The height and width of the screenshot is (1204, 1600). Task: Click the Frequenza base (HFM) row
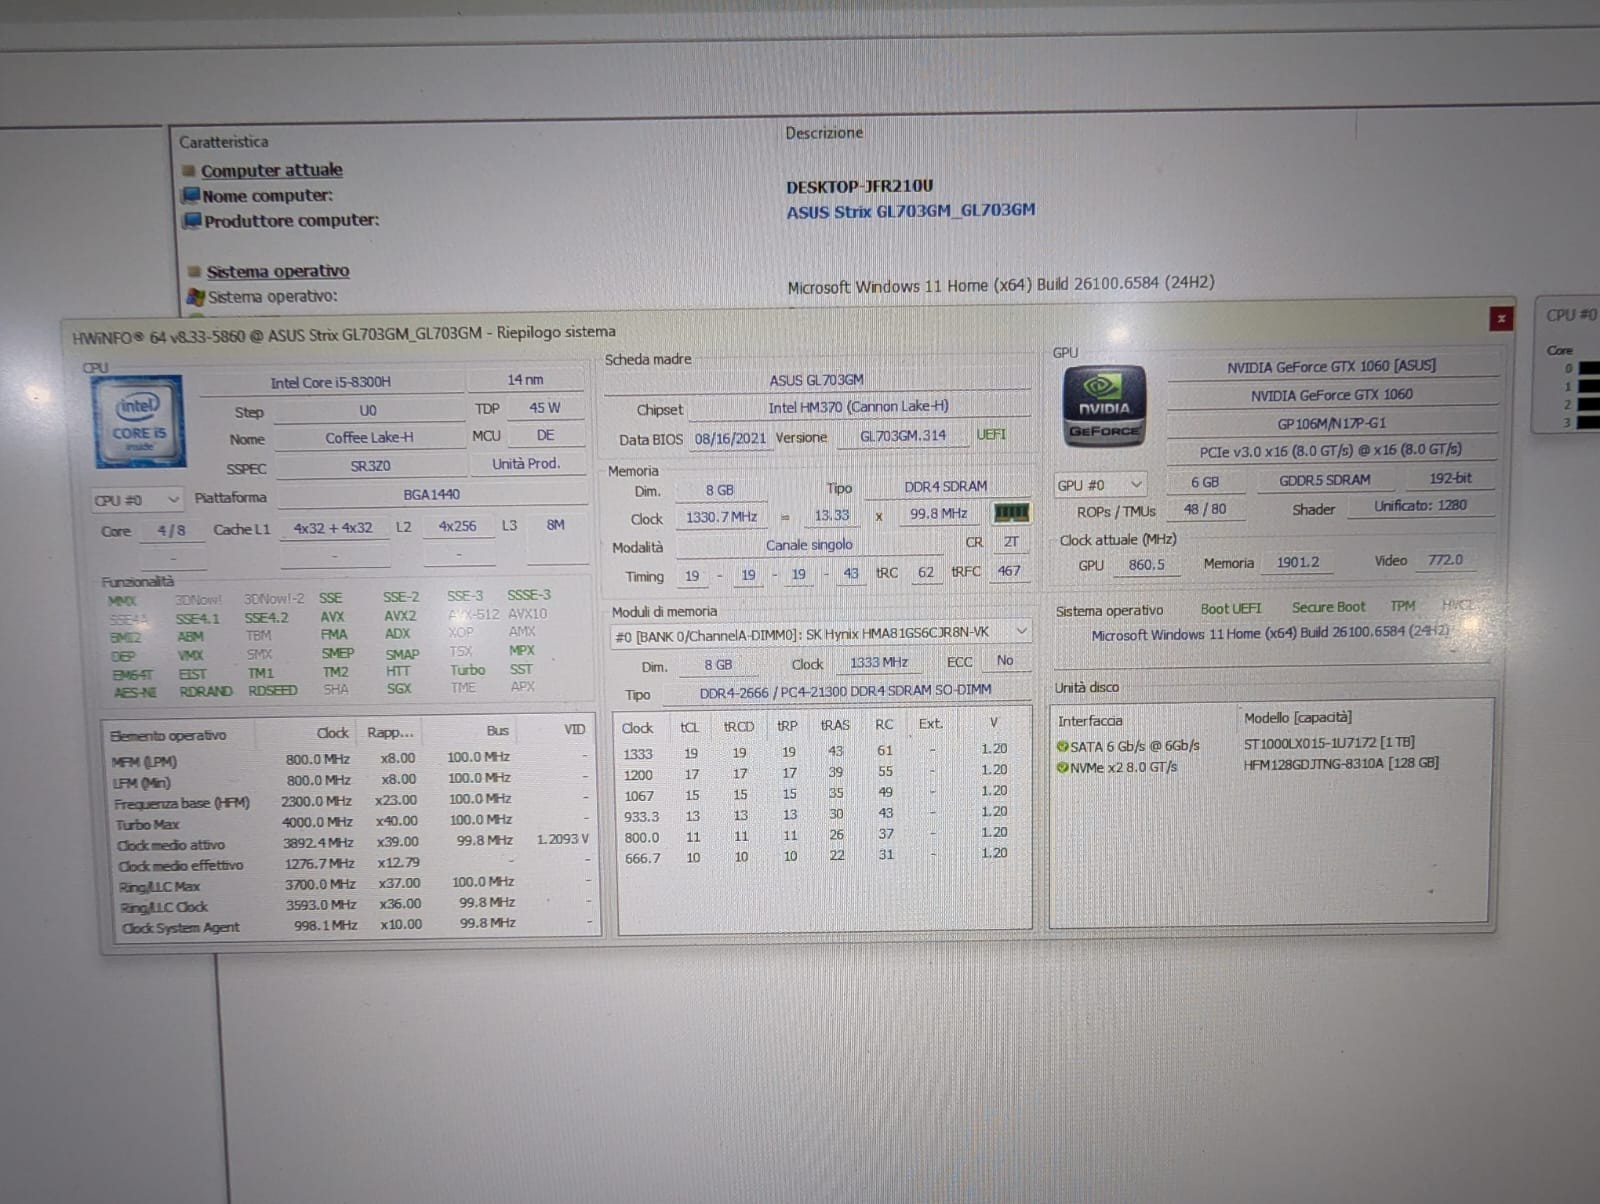click(350, 801)
